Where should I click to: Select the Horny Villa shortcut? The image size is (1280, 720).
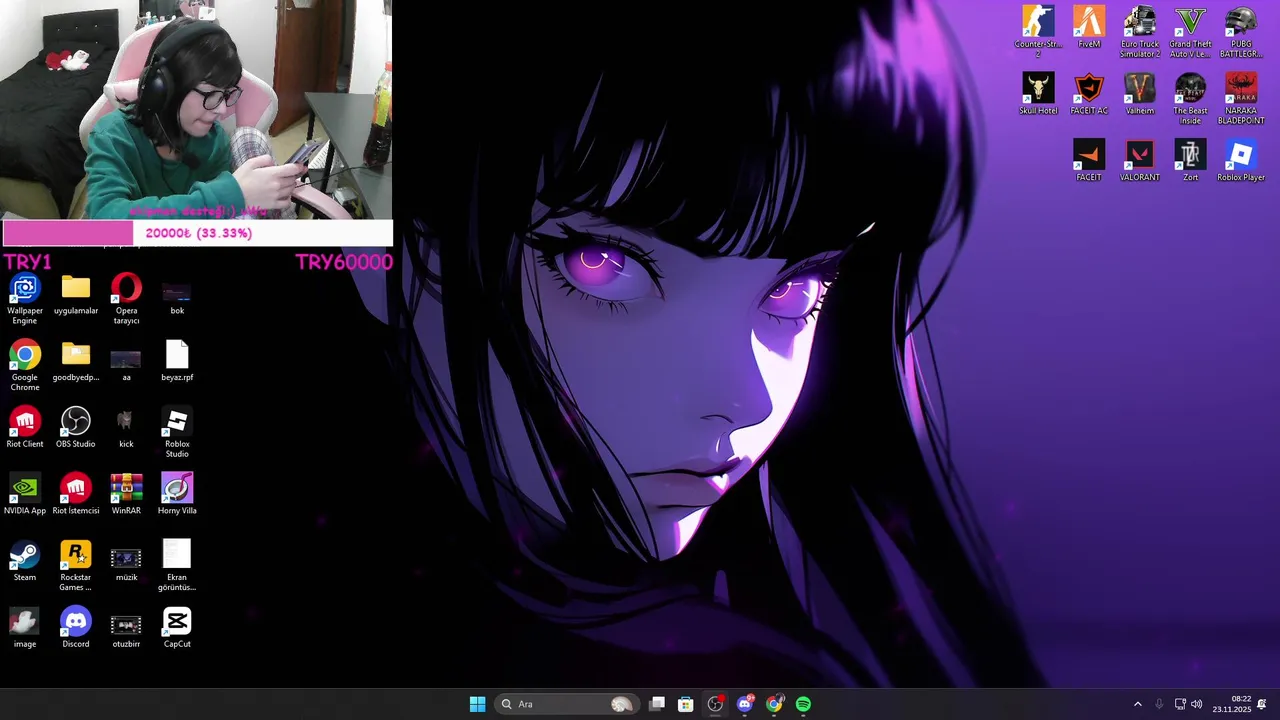pyautogui.click(x=177, y=495)
